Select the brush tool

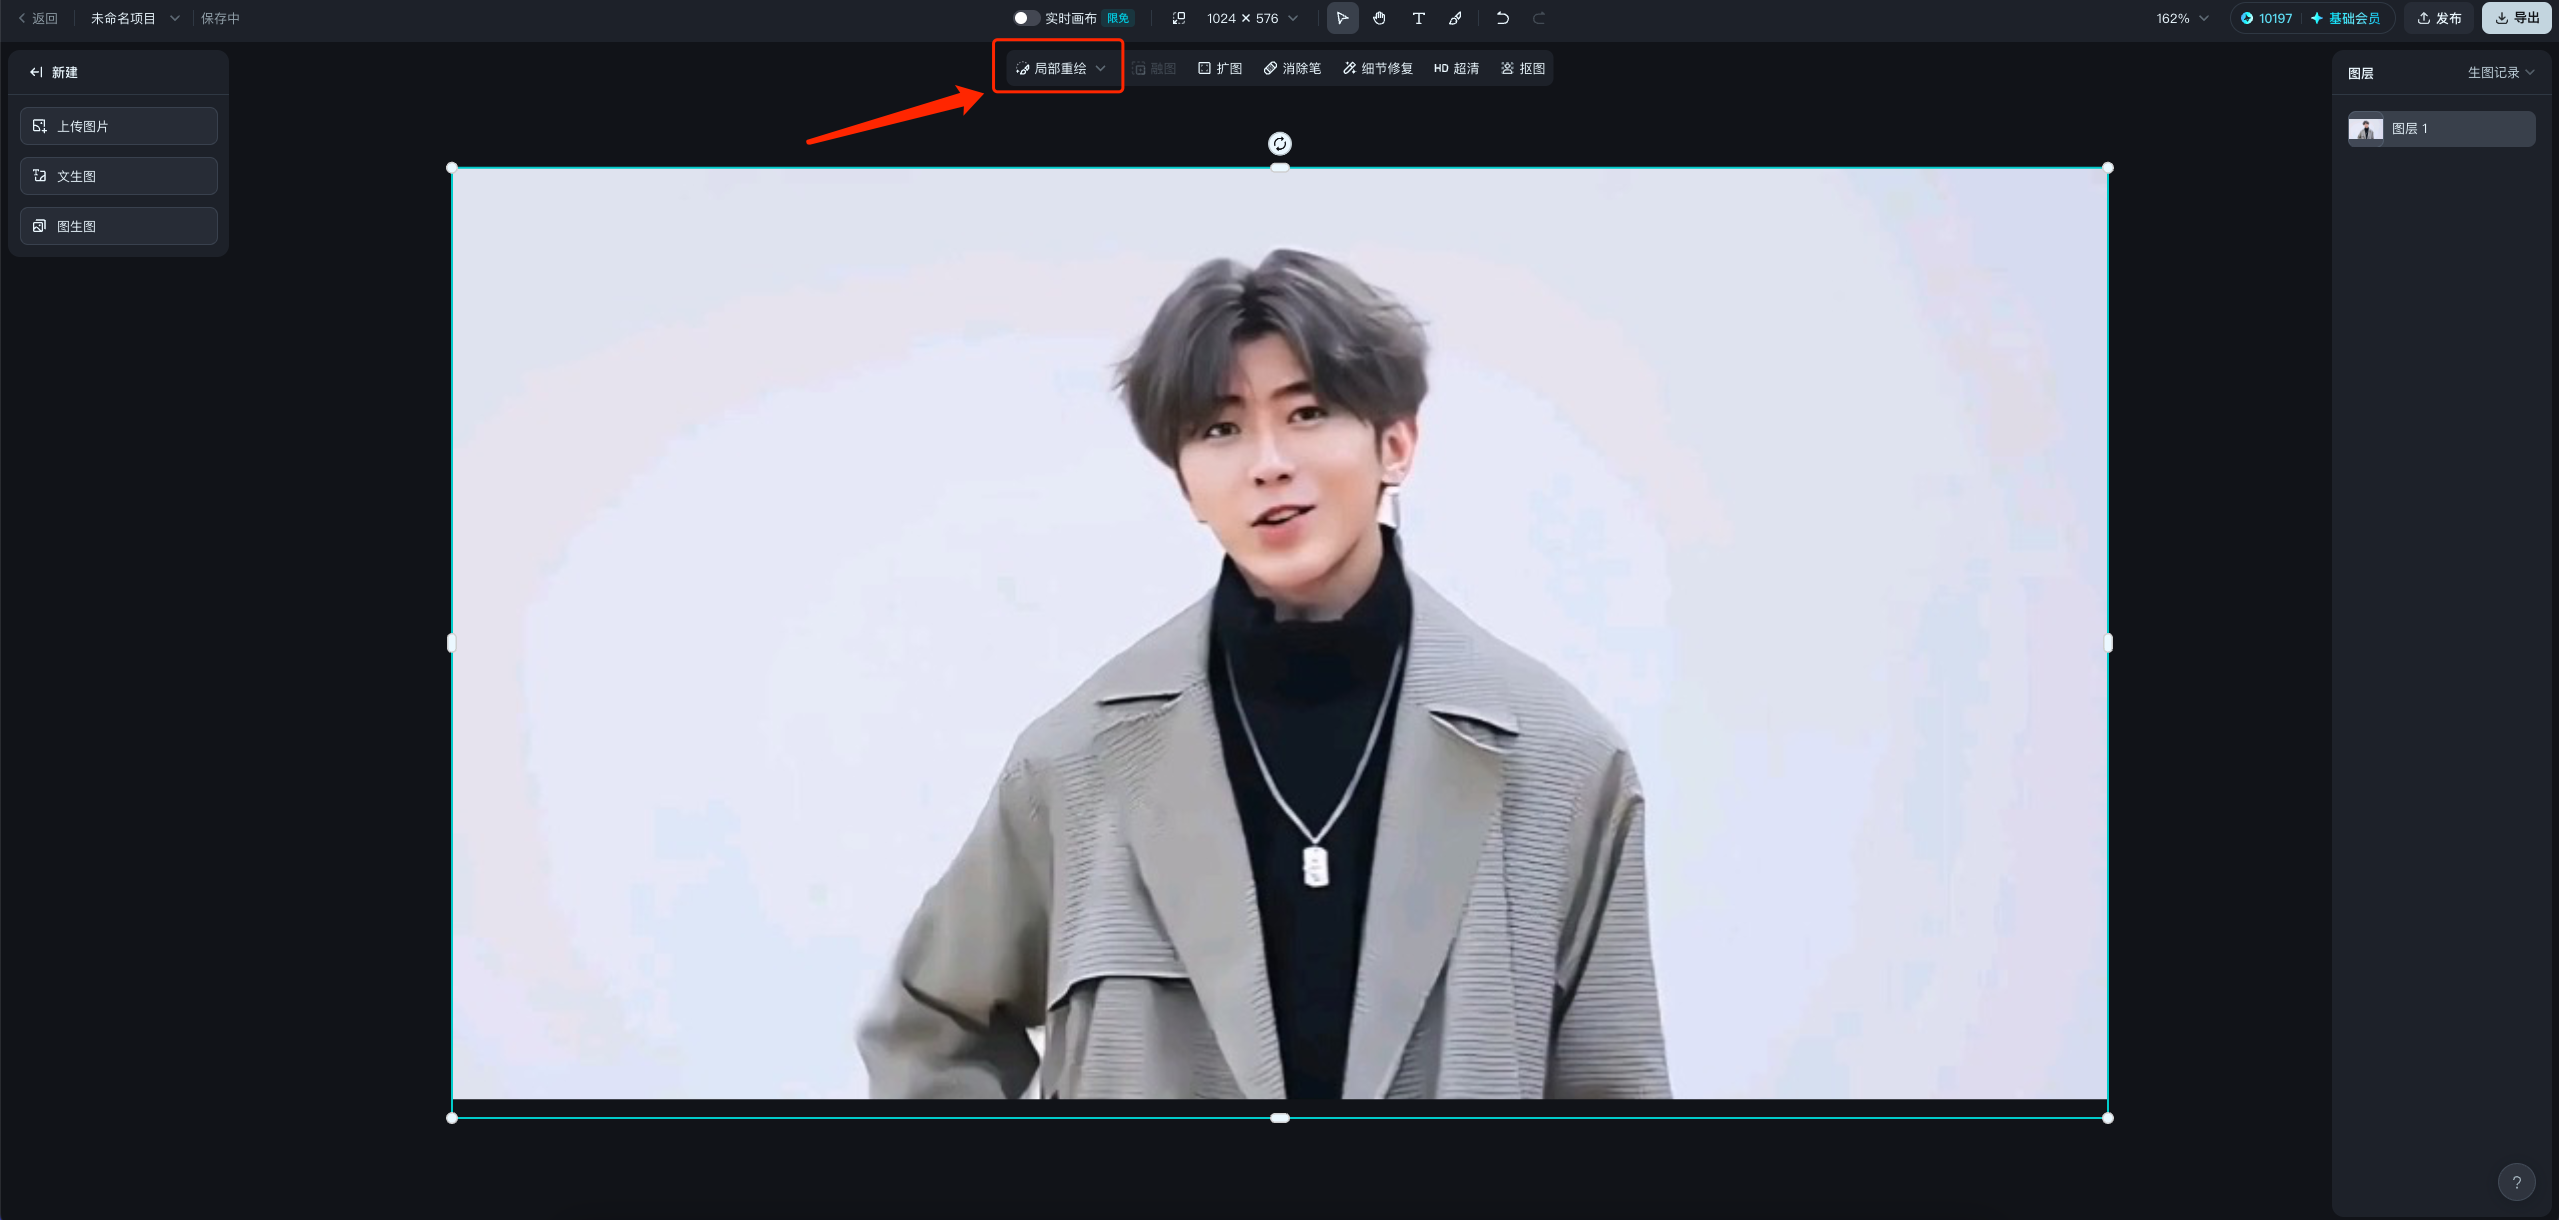(x=1456, y=18)
